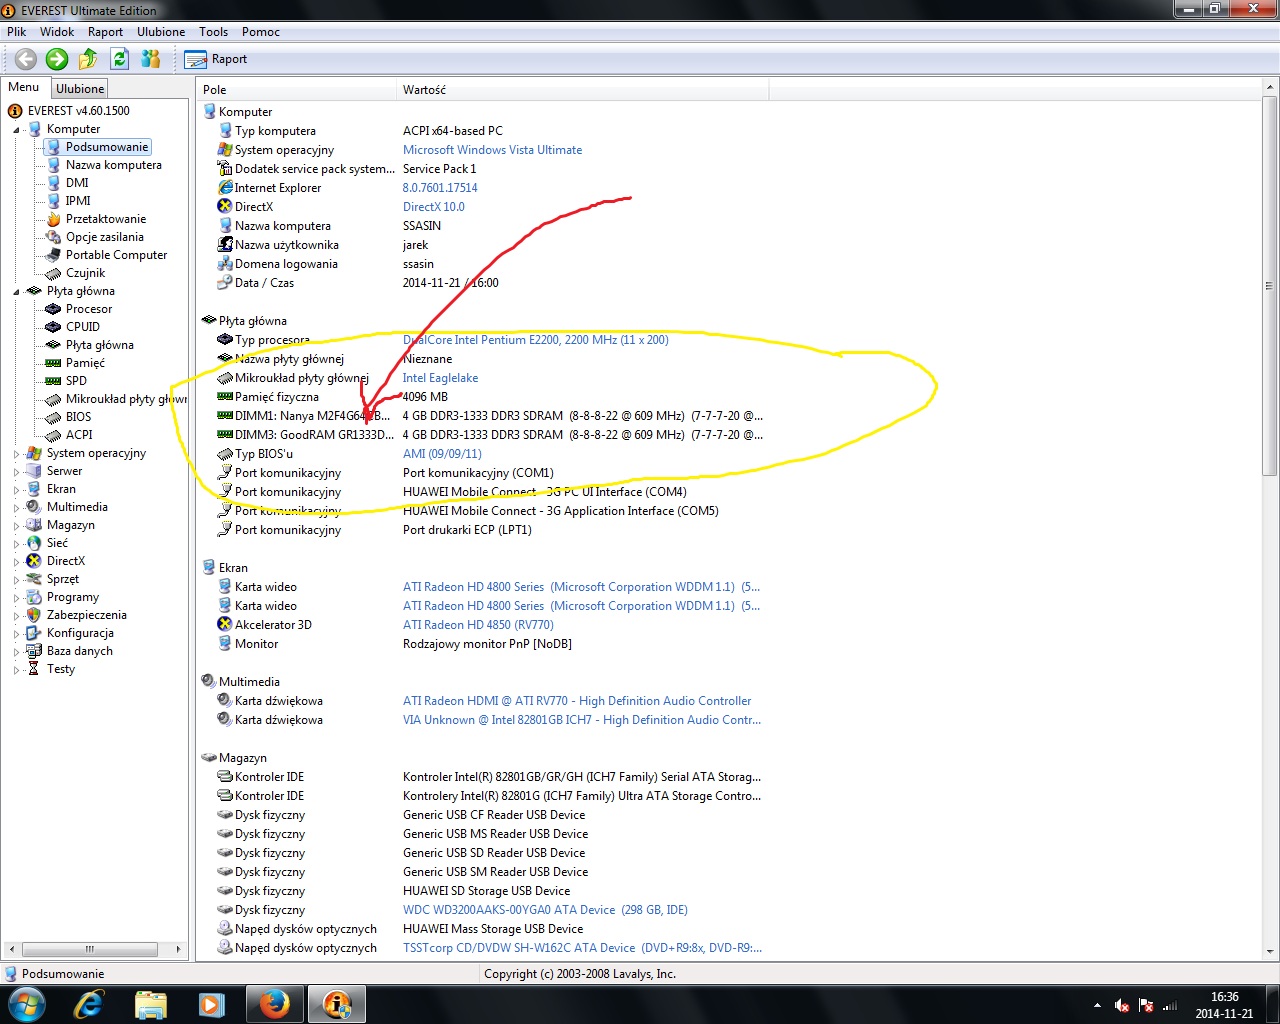Click the green Forward arrow toolbar button
1280x1024 pixels.
(x=57, y=59)
